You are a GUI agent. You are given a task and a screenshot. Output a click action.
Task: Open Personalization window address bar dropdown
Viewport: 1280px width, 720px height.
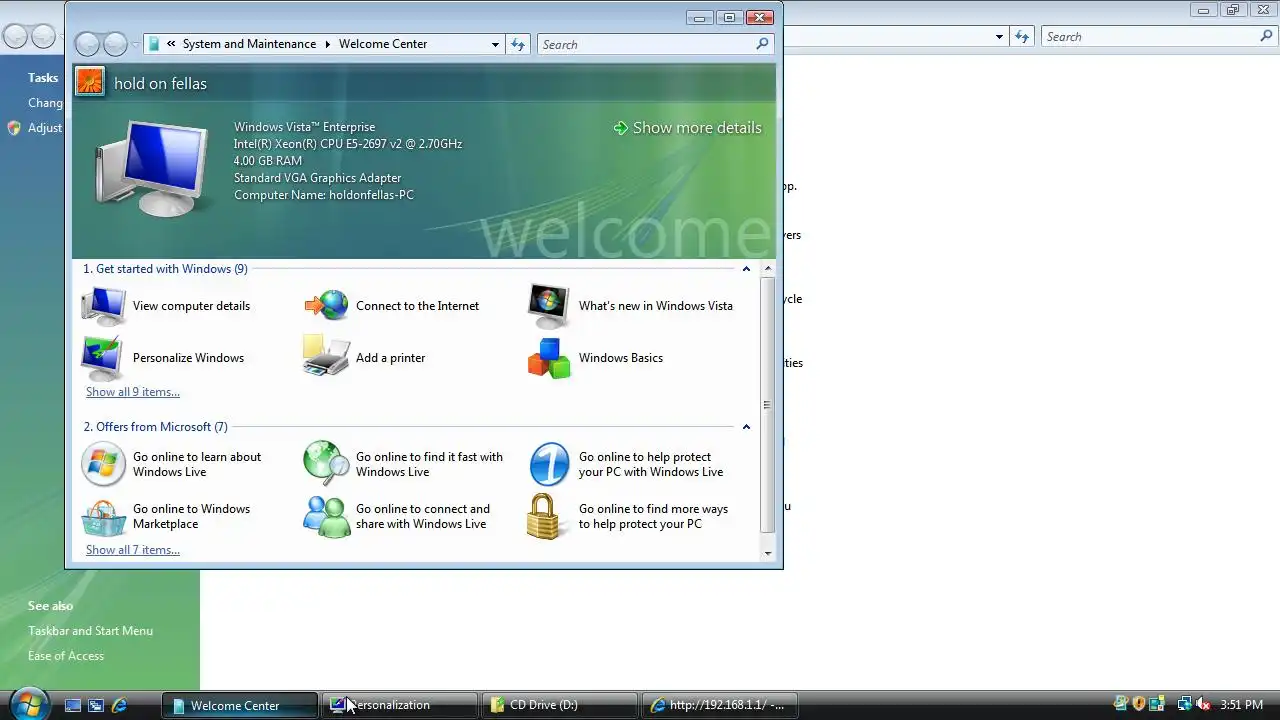tap(999, 36)
